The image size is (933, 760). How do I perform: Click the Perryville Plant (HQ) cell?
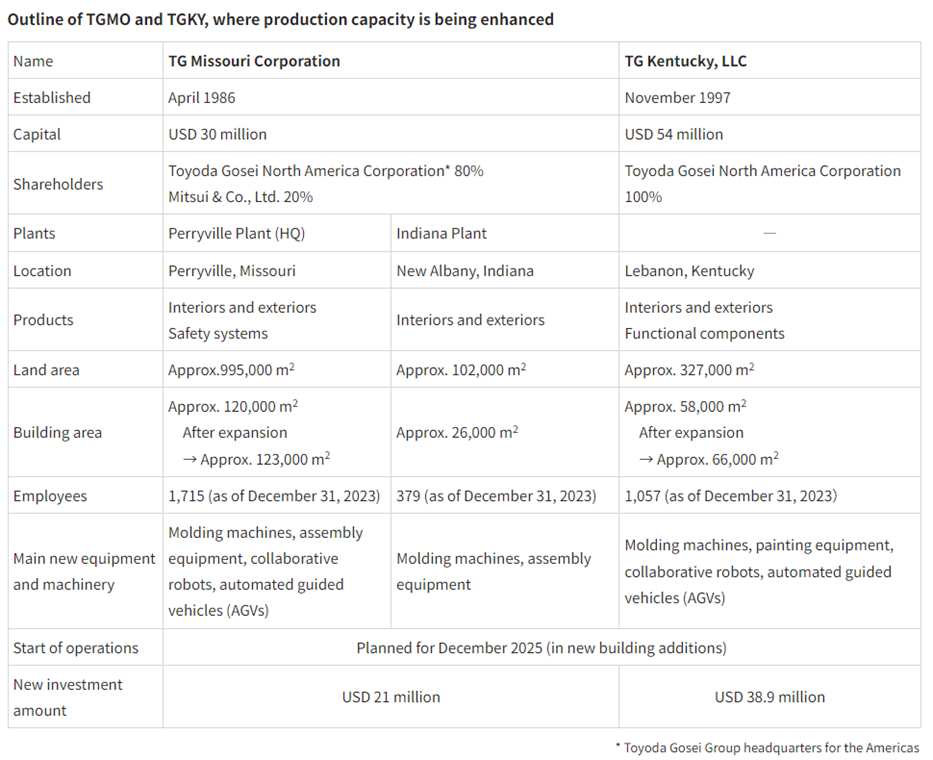point(236,233)
